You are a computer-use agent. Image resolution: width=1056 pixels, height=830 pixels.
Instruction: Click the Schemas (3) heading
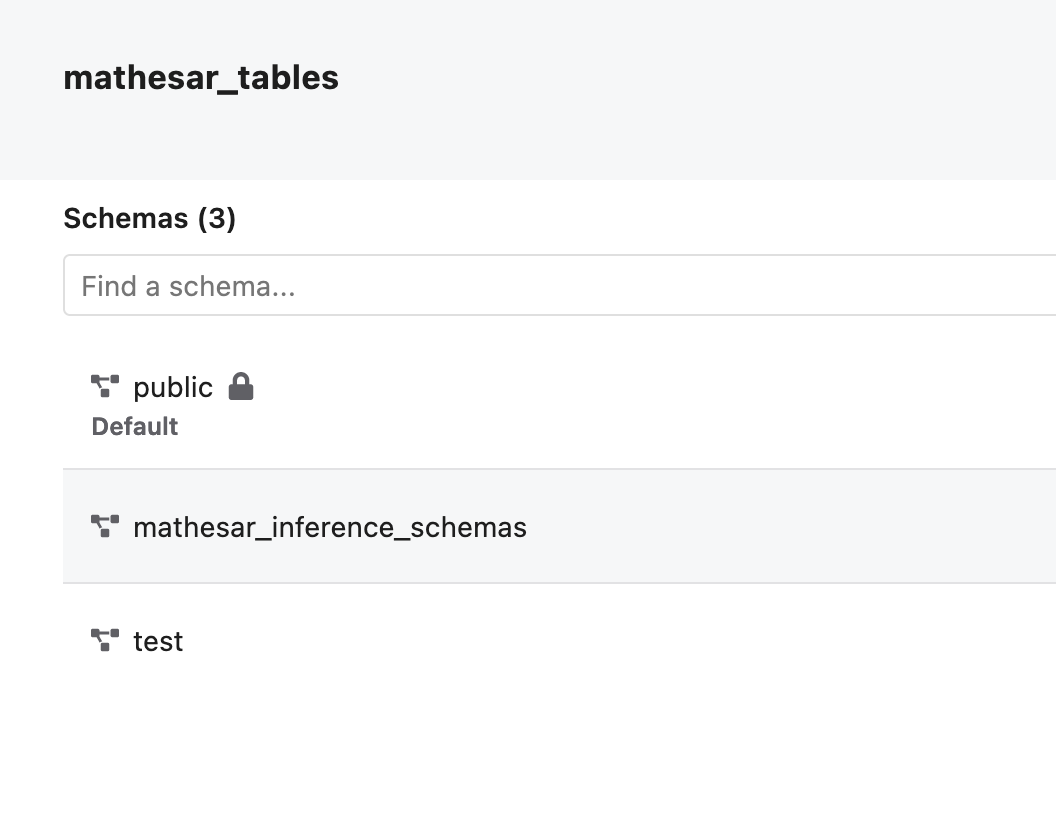[x=150, y=218]
